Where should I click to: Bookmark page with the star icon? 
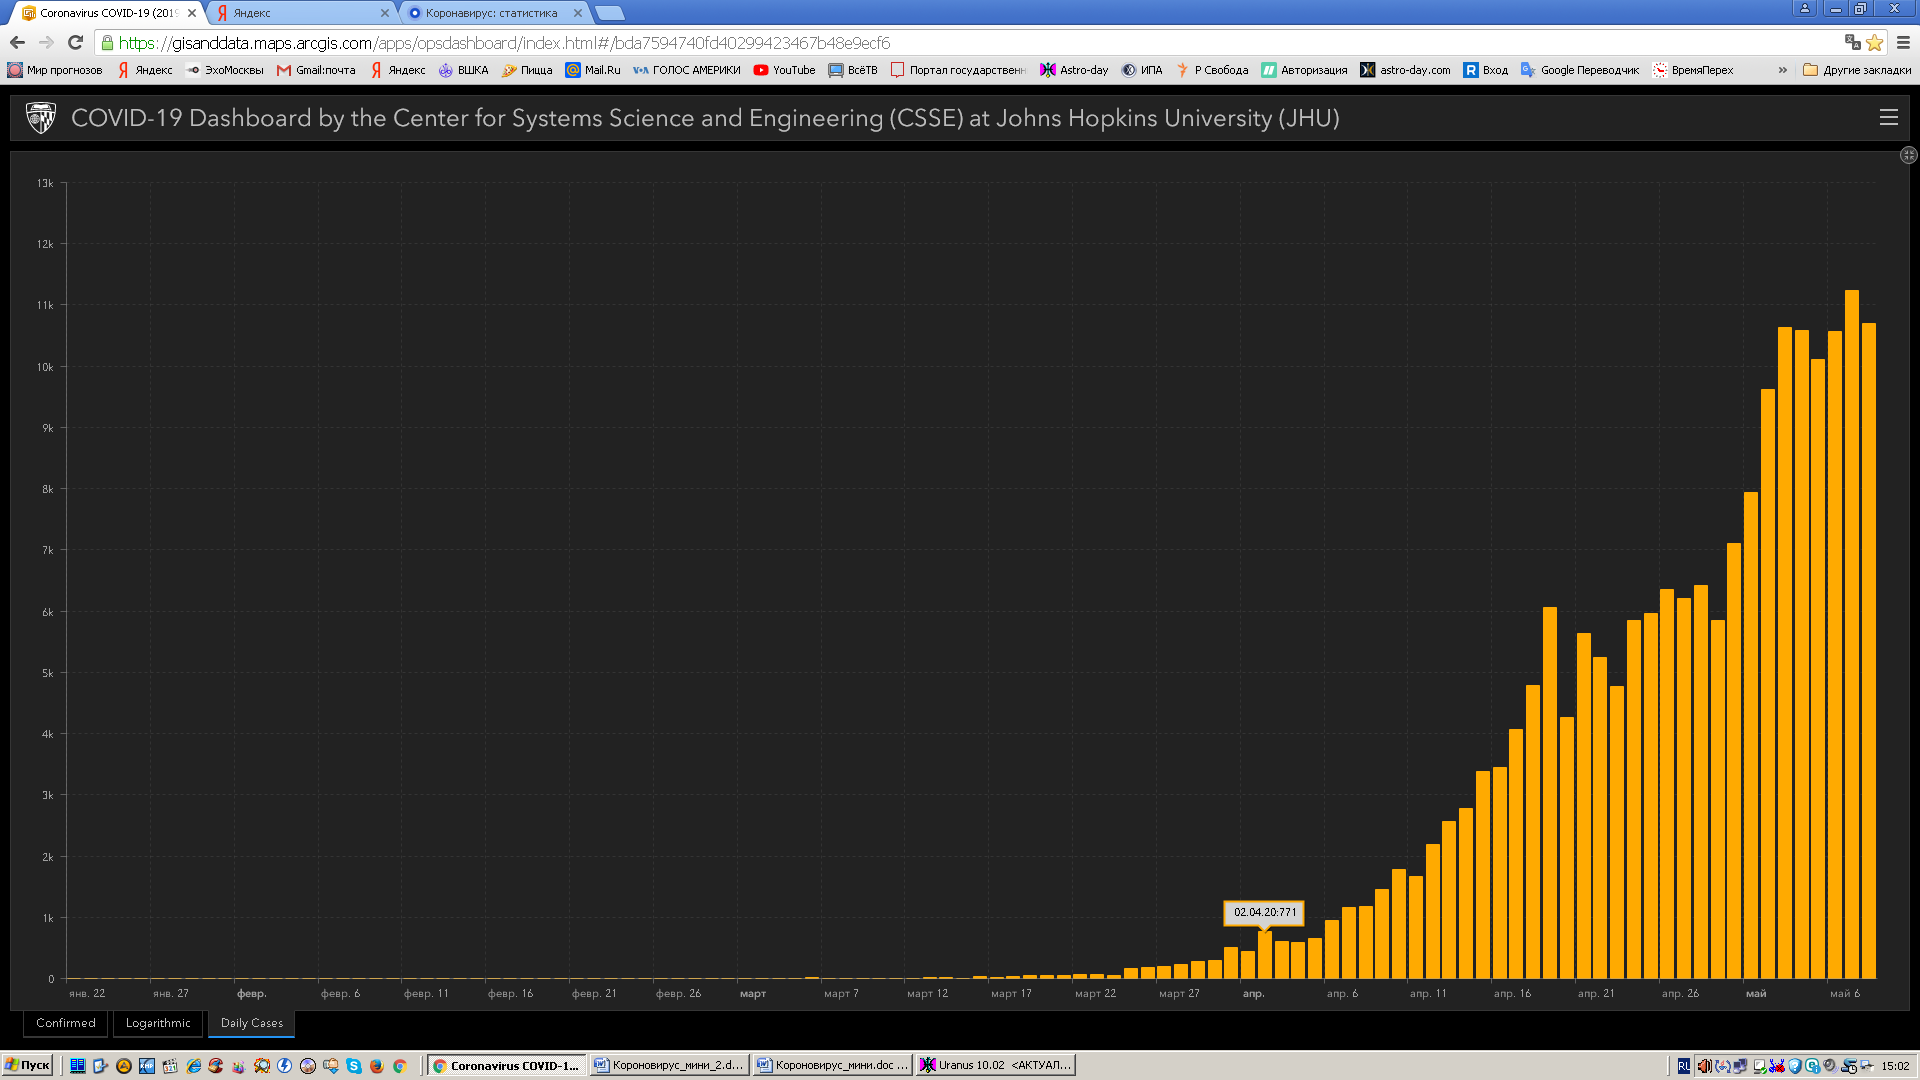pyautogui.click(x=1875, y=42)
